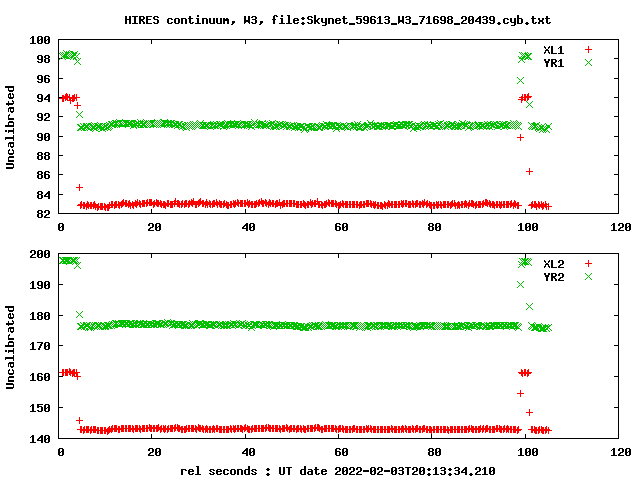Click the isolated XL2 point near 148

[529, 413]
